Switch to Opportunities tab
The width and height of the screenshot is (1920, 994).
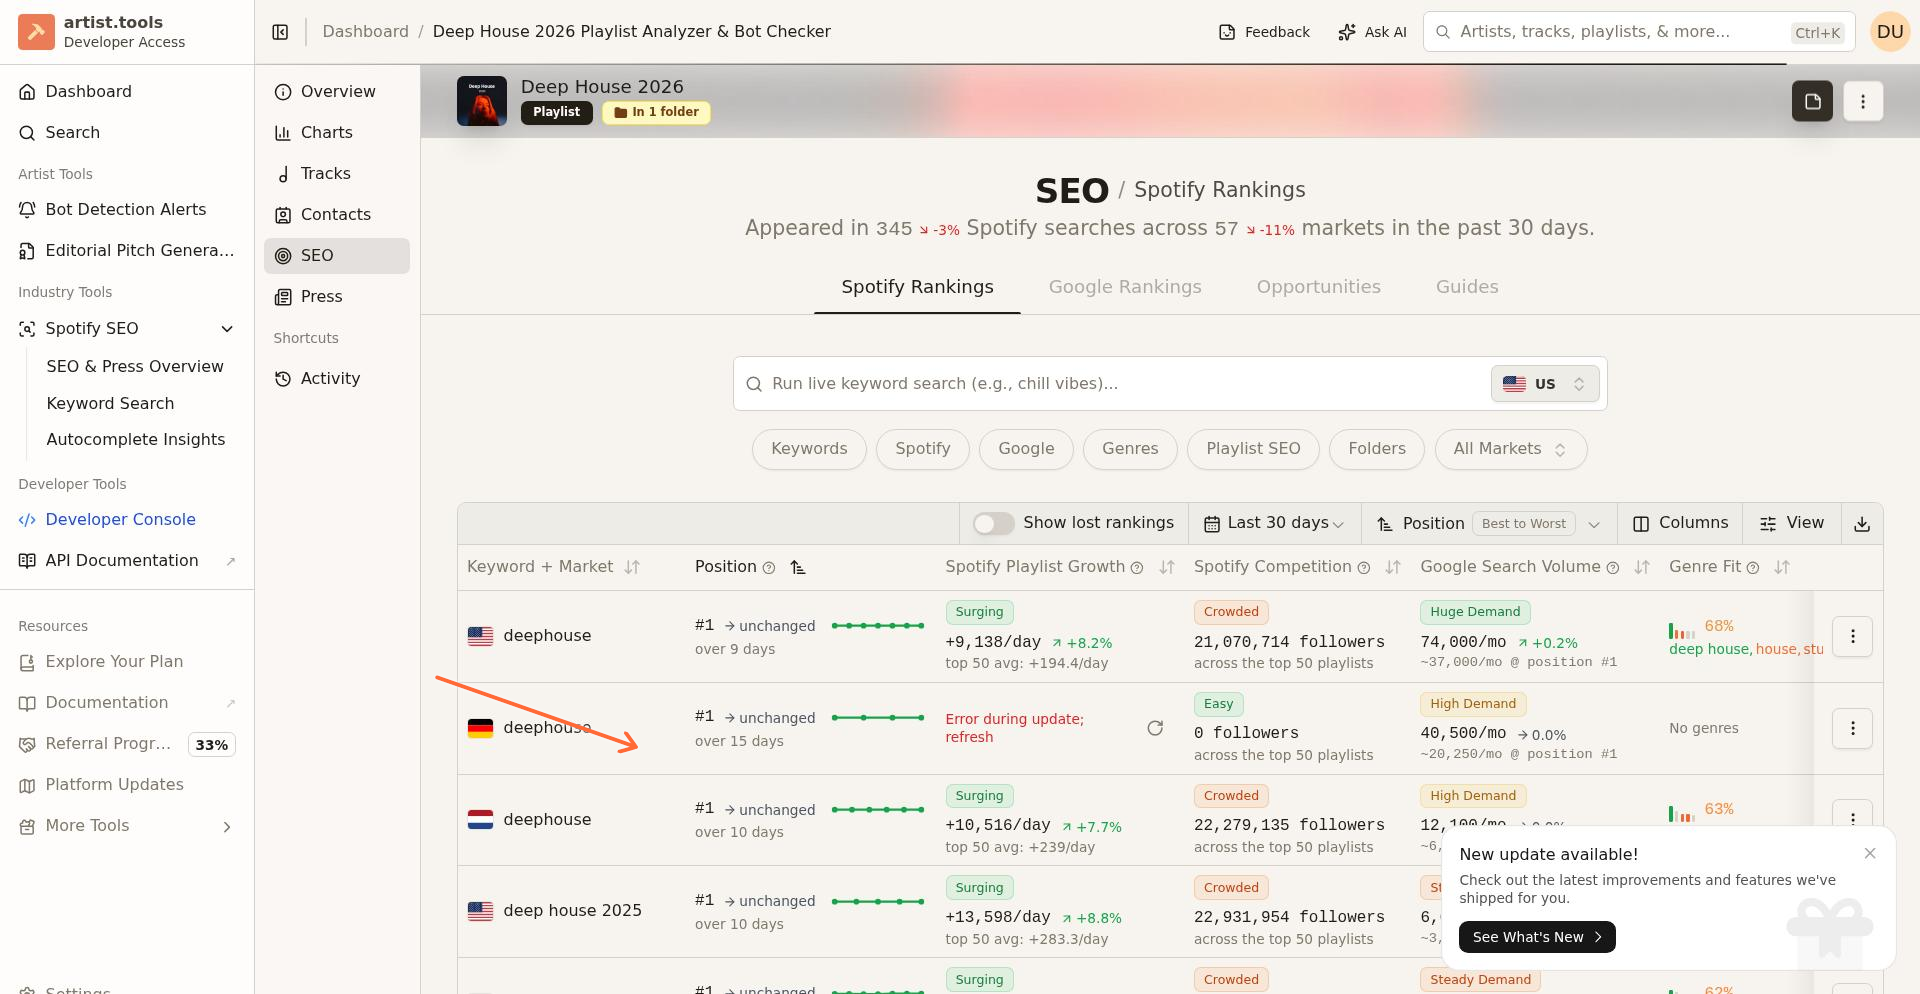pos(1318,287)
